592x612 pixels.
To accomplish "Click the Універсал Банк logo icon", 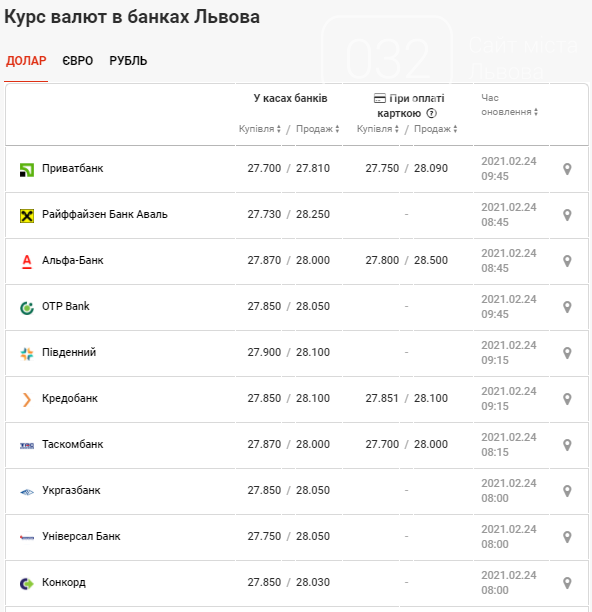I will coord(27,537).
